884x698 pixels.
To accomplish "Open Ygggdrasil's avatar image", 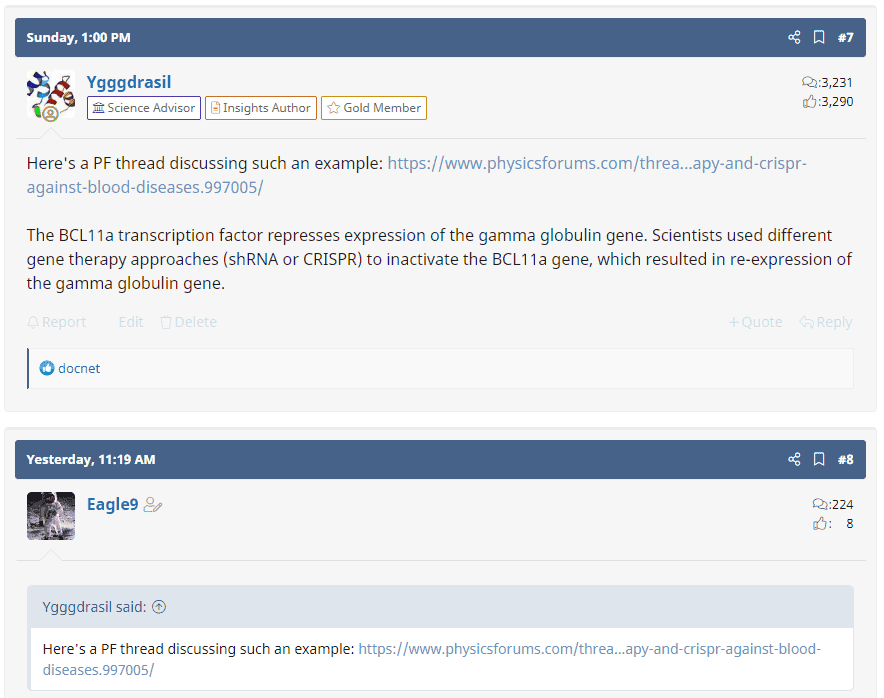I will tap(51, 96).
